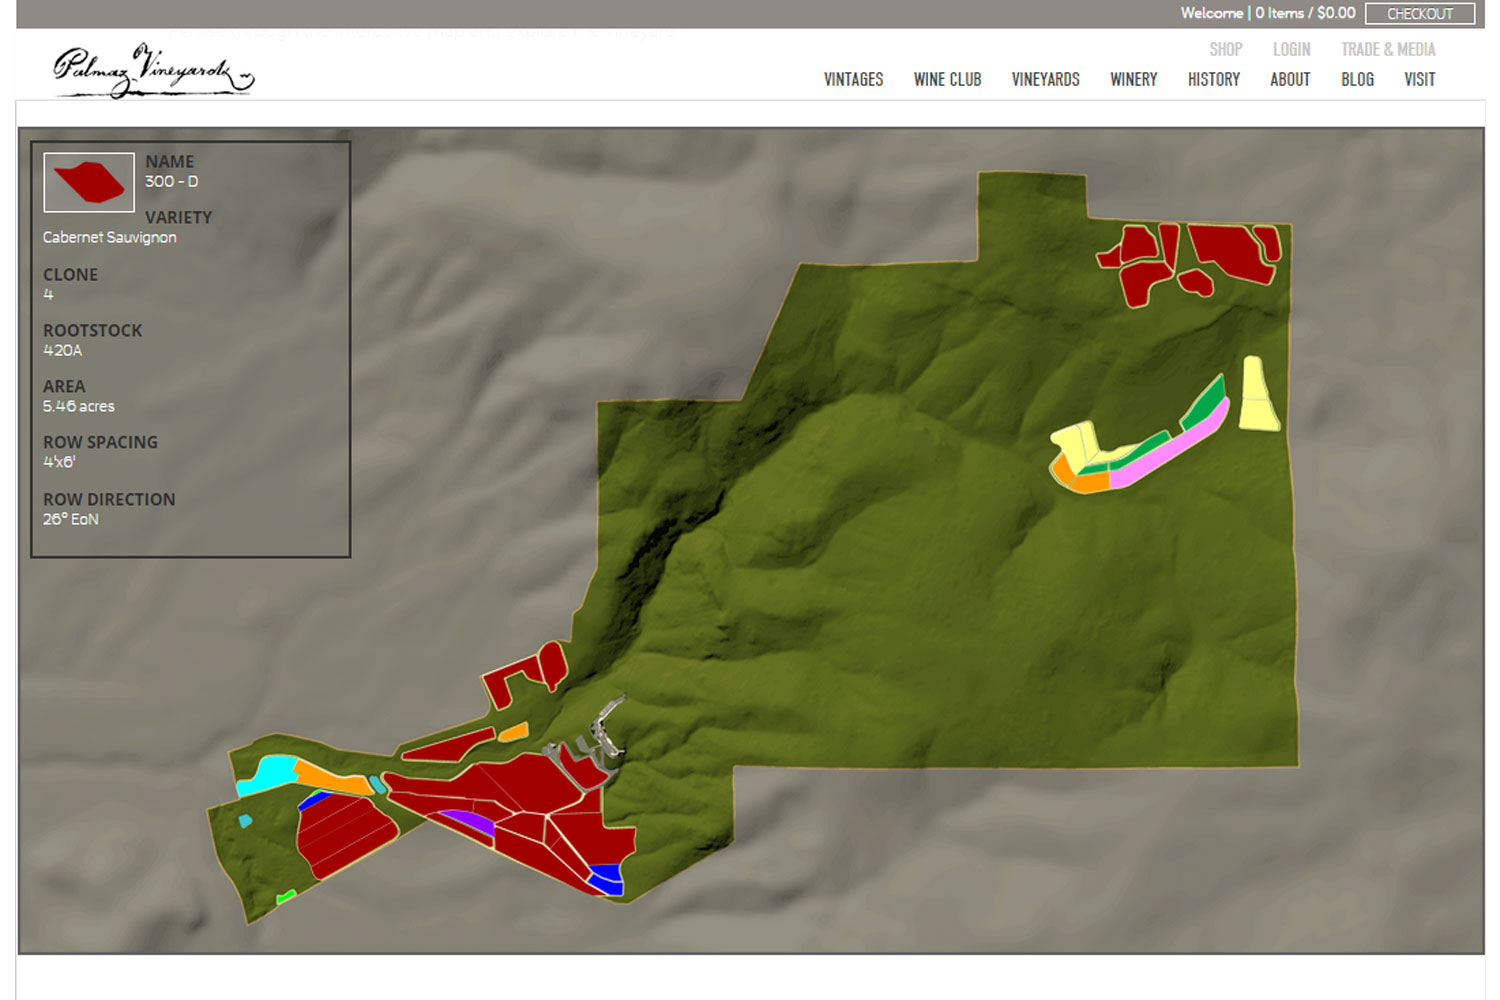This screenshot has width=1500, height=1000.
Task: Select the small bright green block at southwest tip
Action: click(x=286, y=896)
